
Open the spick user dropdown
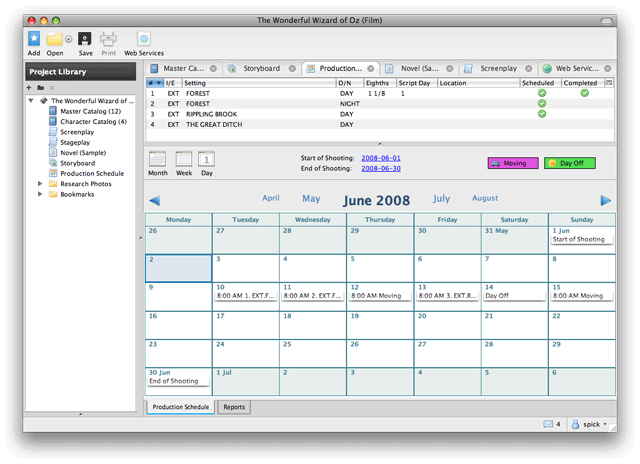[589, 424]
